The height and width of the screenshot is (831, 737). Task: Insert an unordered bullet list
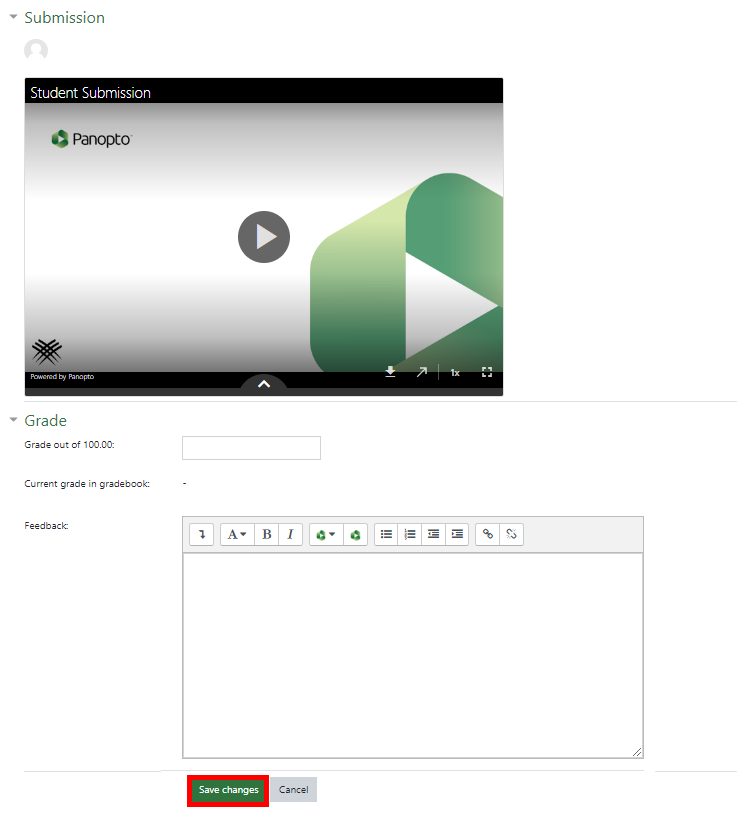pyautogui.click(x=386, y=534)
